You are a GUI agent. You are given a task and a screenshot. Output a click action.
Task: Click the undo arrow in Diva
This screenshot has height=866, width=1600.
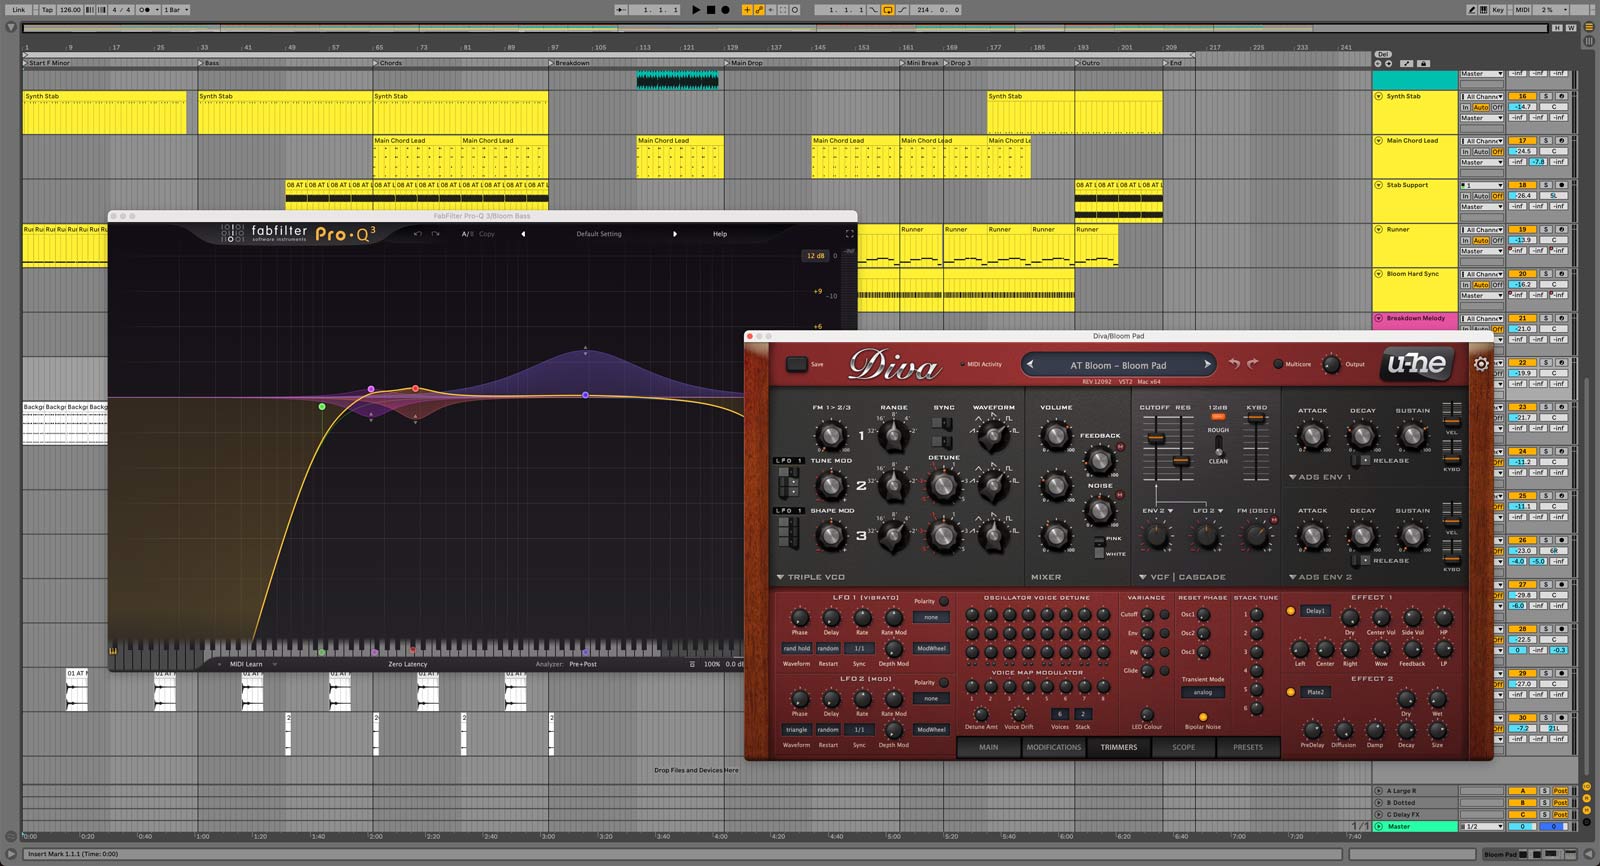(x=1234, y=364)
